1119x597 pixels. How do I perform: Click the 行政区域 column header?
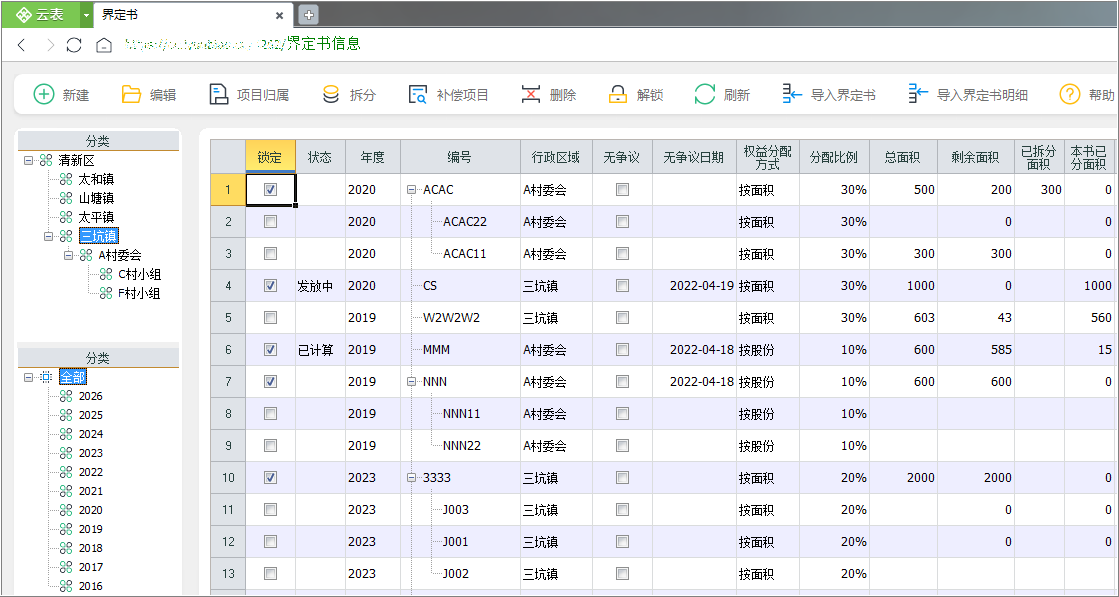(x=557, y=157)
